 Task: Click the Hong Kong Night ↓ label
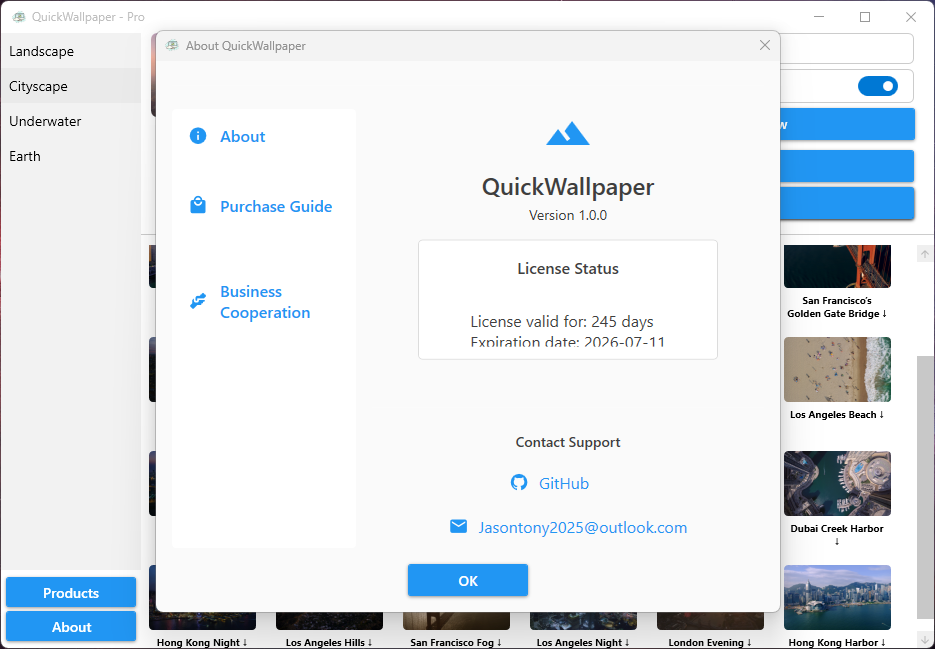click(202, 642)
